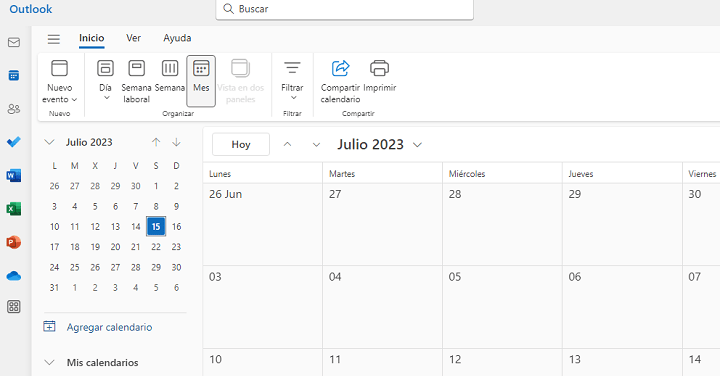Screen dimensions: 720x376
Task: Click the Imprimir printer icon
Action: pos(379,68)
